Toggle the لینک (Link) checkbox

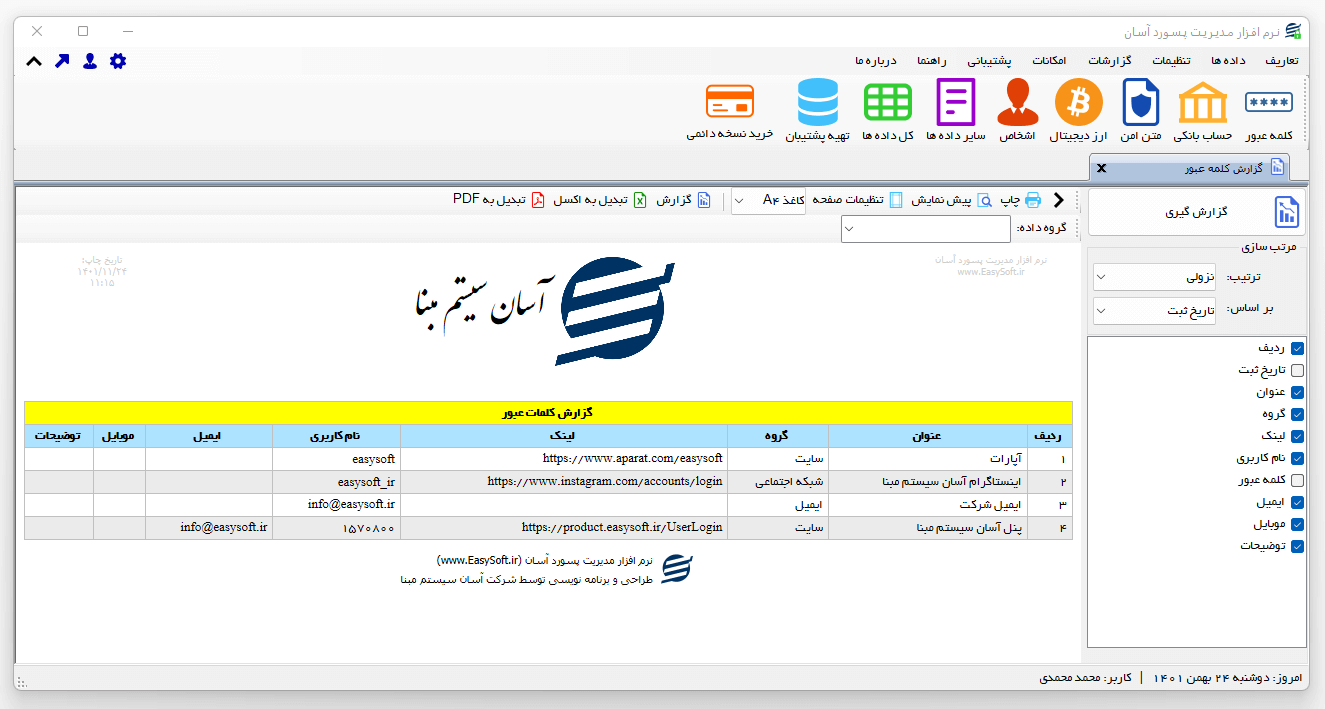point(1298,436)
